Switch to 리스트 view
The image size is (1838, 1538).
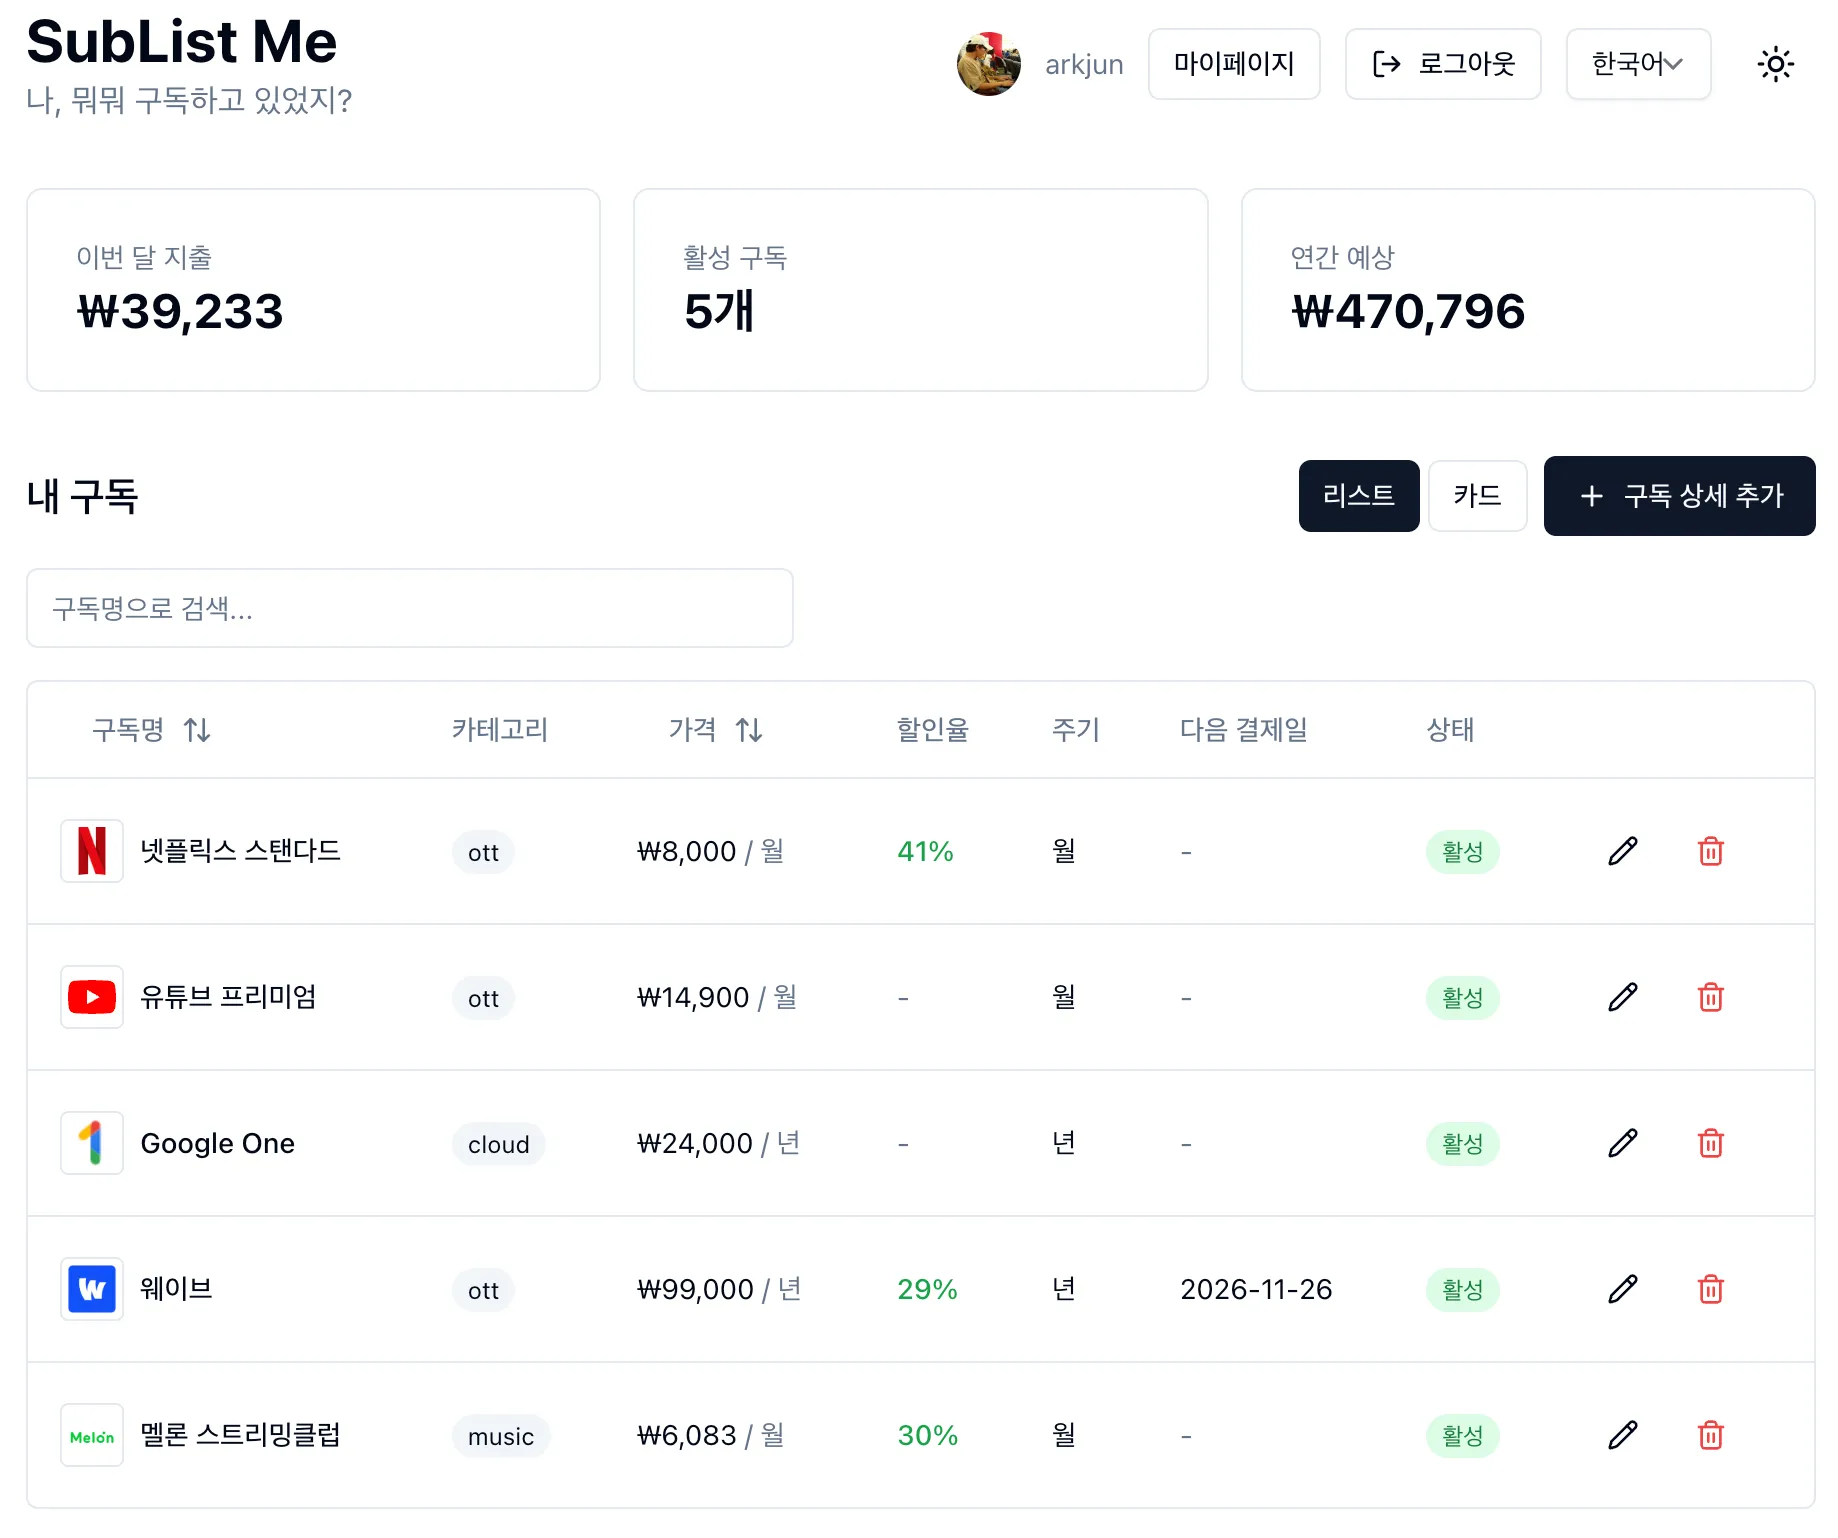[x=1358, y=496]
